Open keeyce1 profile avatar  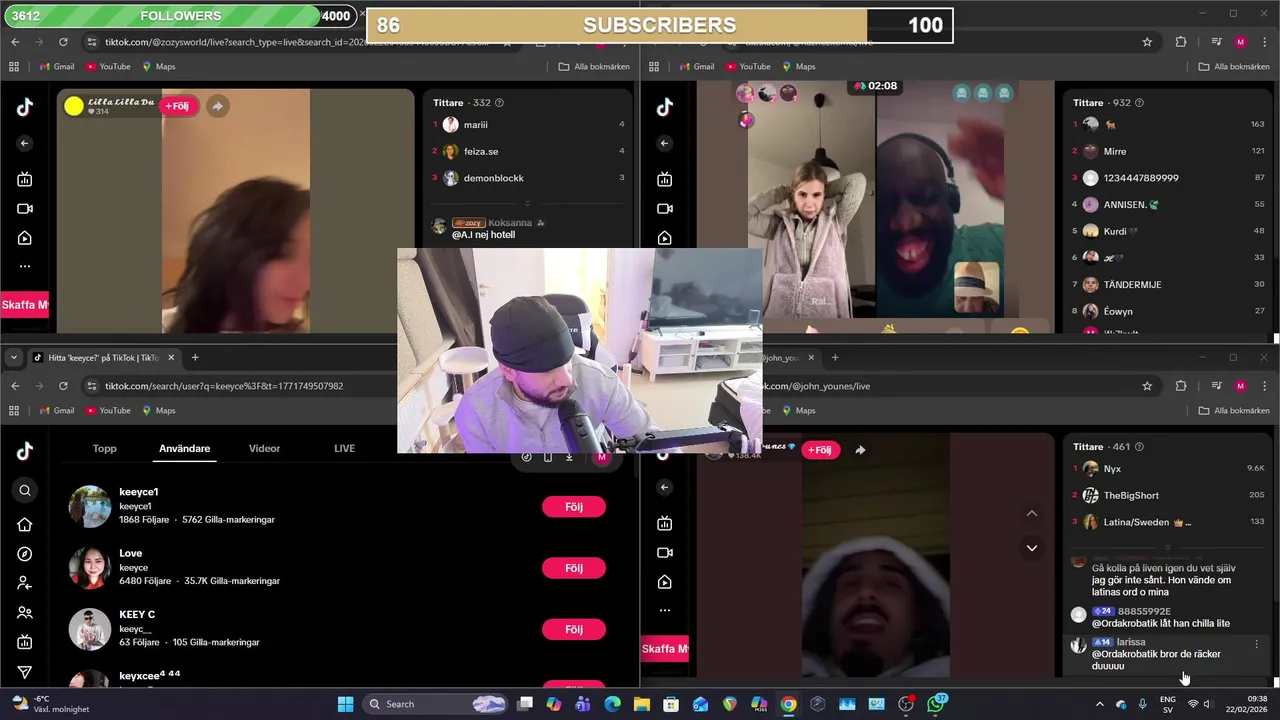coord(89,507)
